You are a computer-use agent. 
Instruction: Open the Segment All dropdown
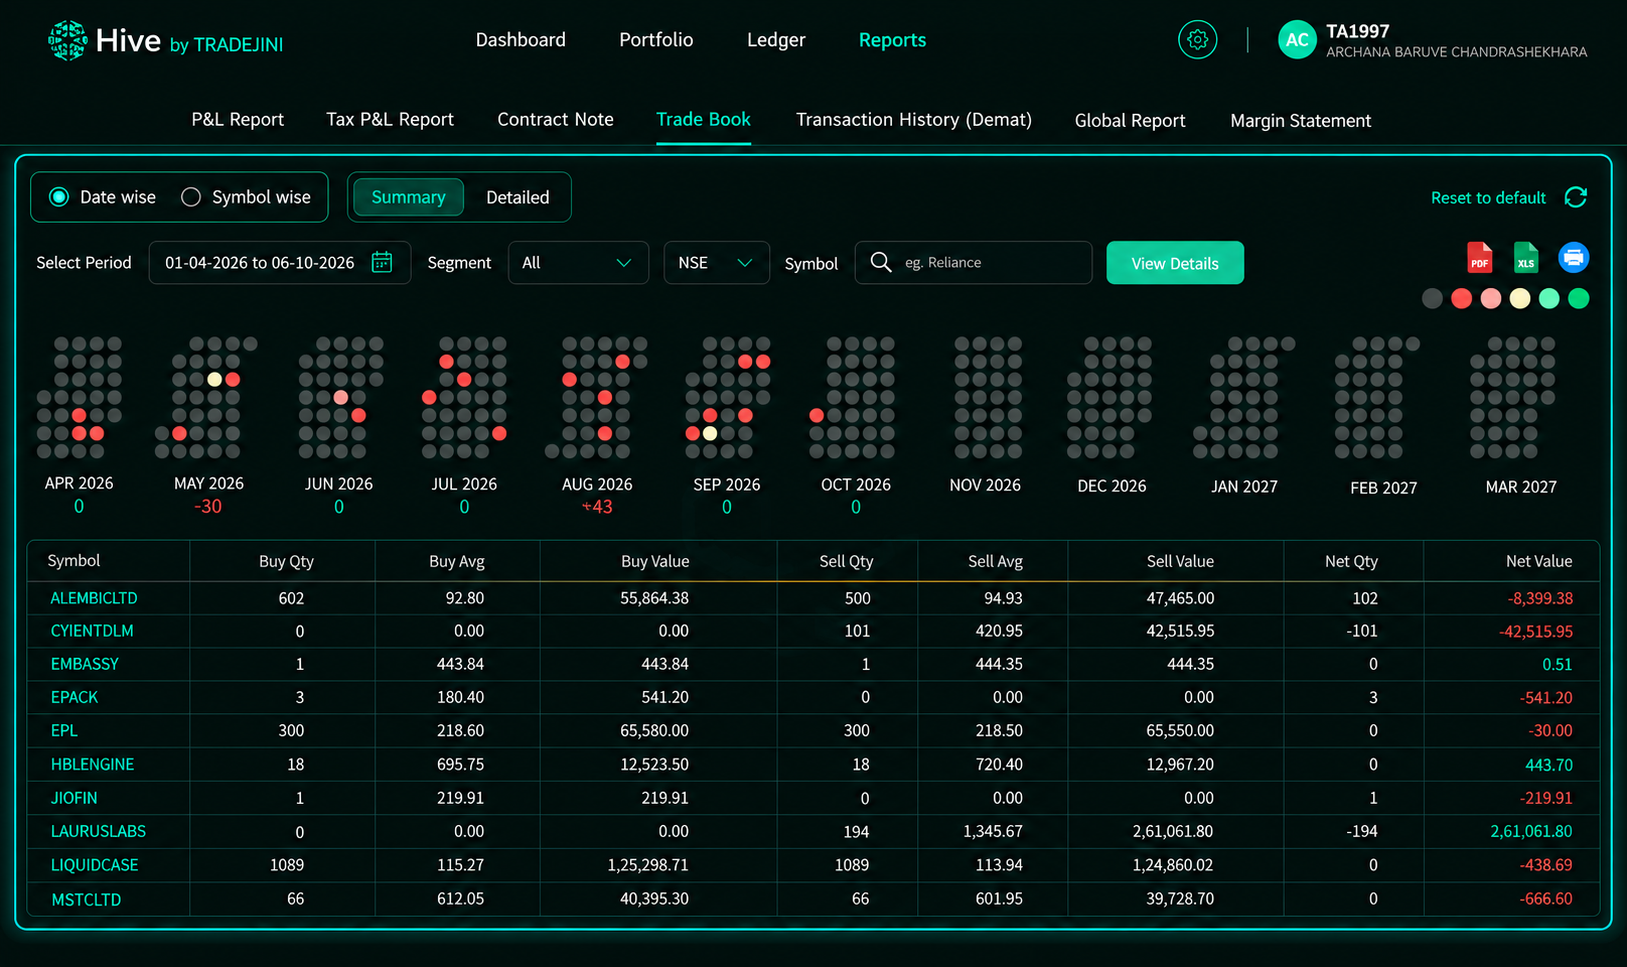click(x=578, y=262)
